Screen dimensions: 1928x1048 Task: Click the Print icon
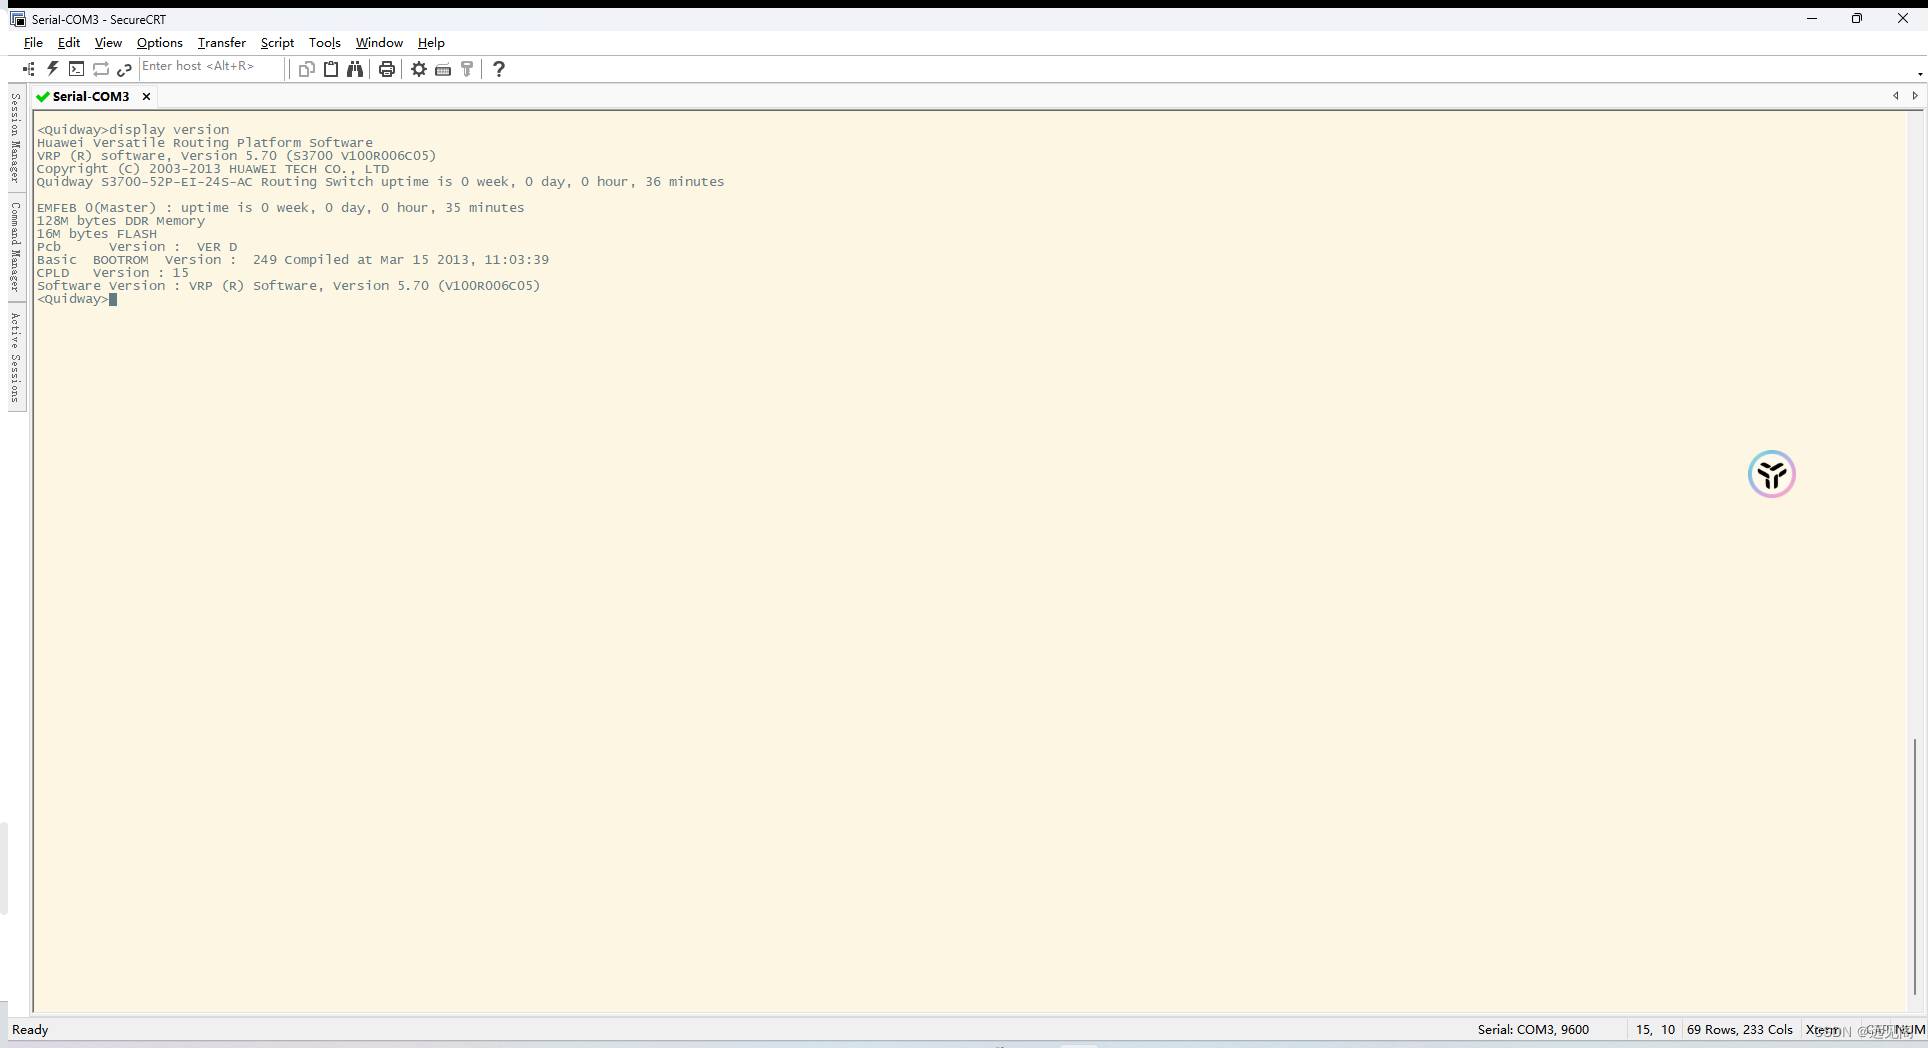point(387,69)
